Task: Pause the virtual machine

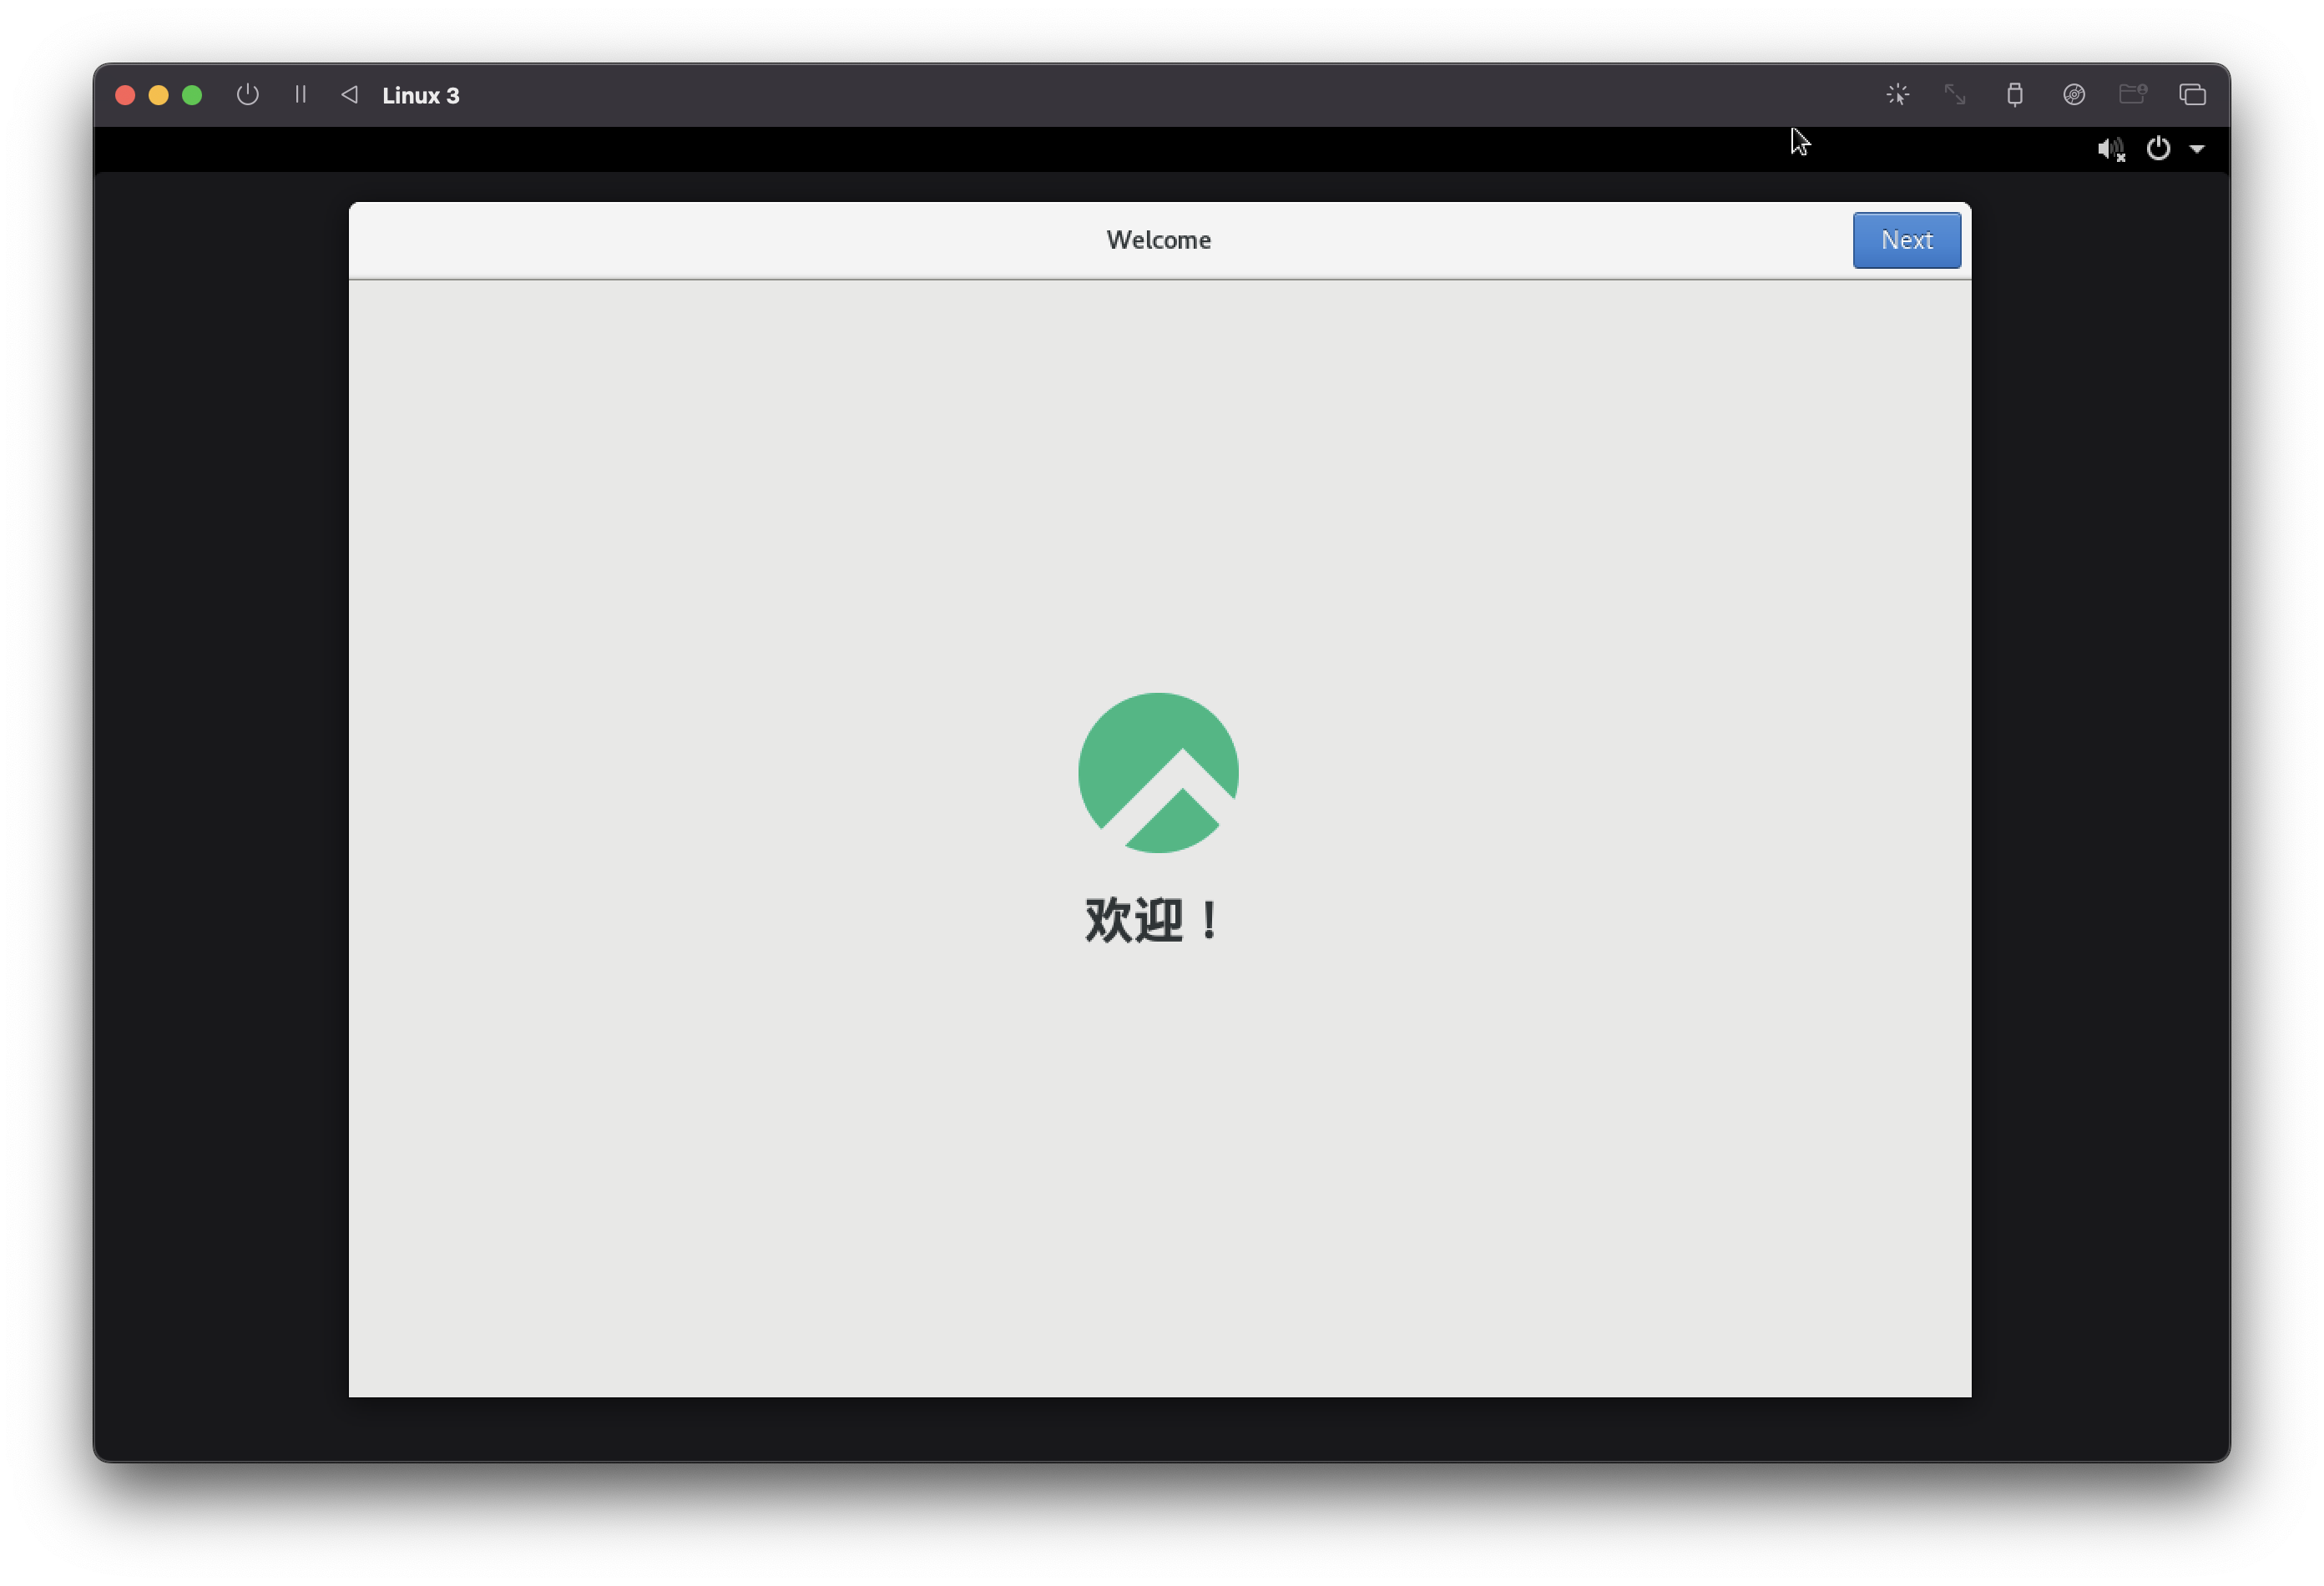Action: click(x=300, y=95)
